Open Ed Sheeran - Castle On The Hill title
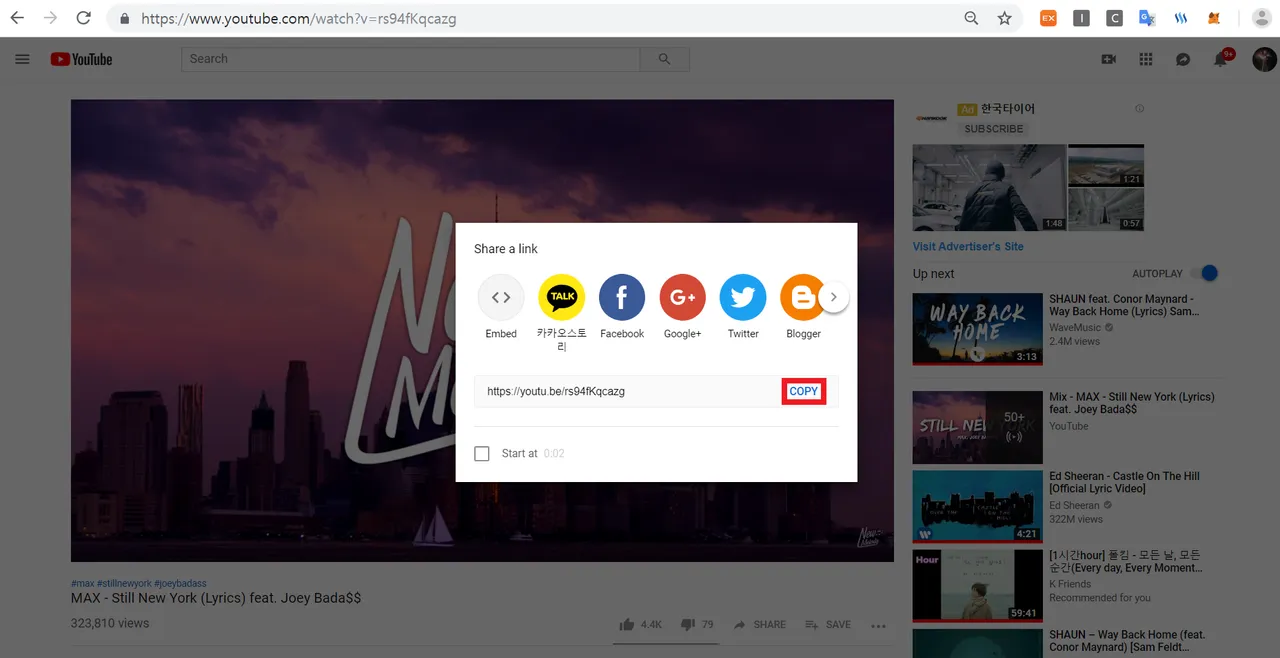Viewport: 1280px width, 658px height. pyautogui.click(x=1124, y=482)
